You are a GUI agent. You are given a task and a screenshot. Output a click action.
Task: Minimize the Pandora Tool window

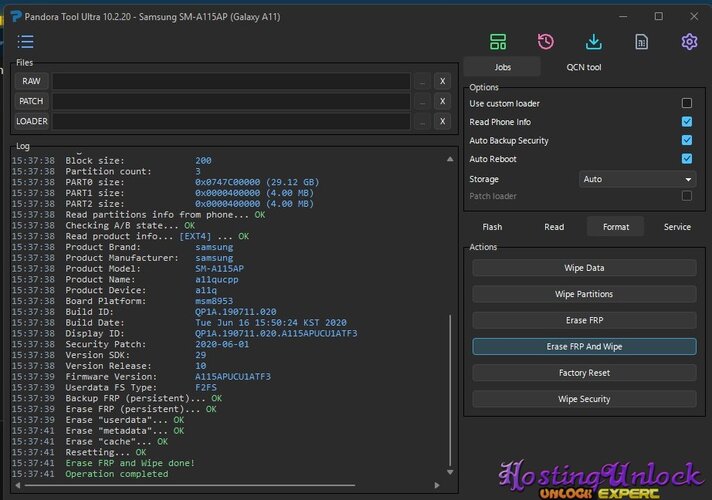[623, 16]
